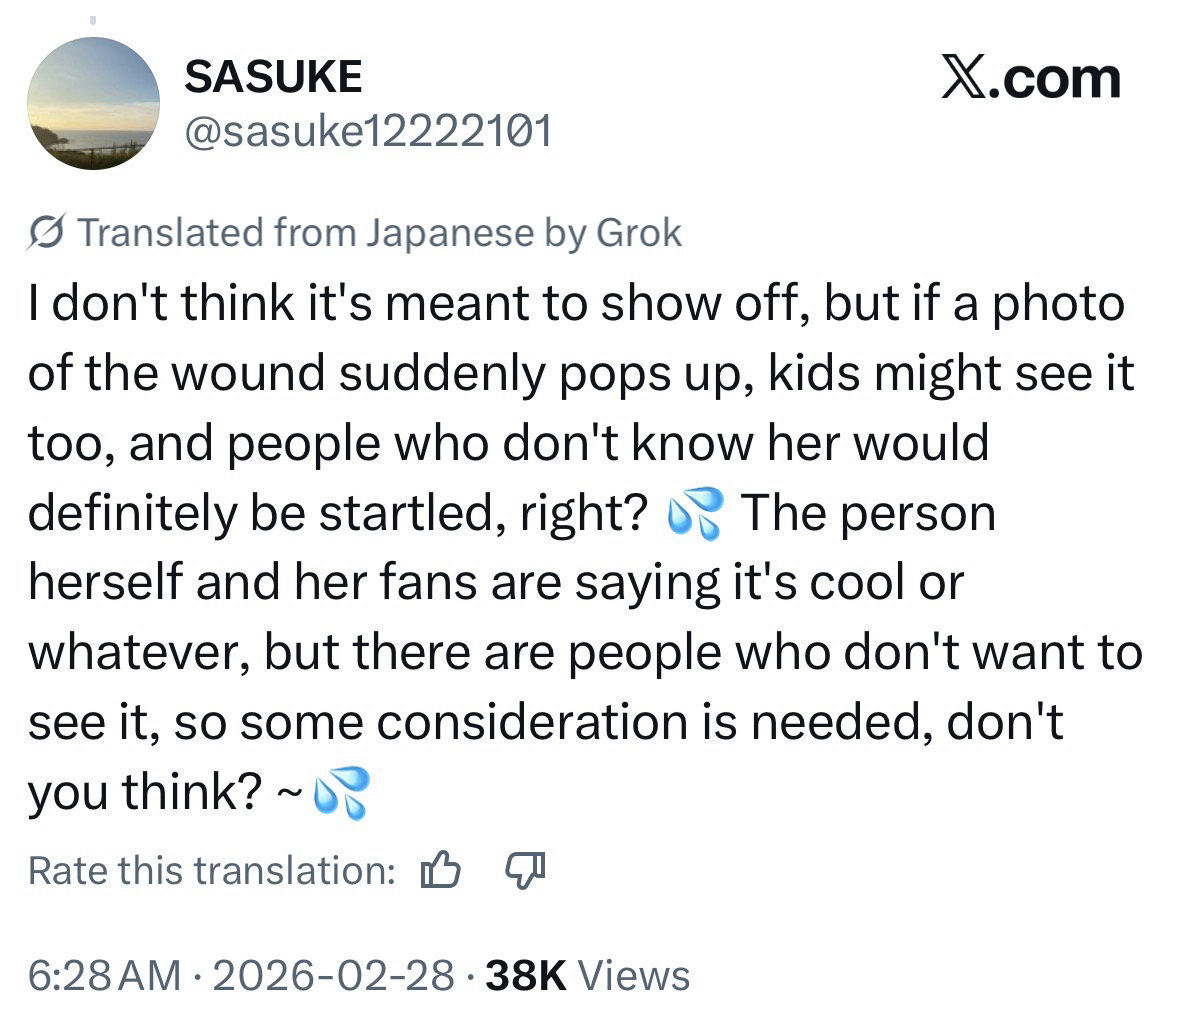Open the @sasuke12222101 handle link
Viewport: 1179px width, 1036px height.
point(368,129)
